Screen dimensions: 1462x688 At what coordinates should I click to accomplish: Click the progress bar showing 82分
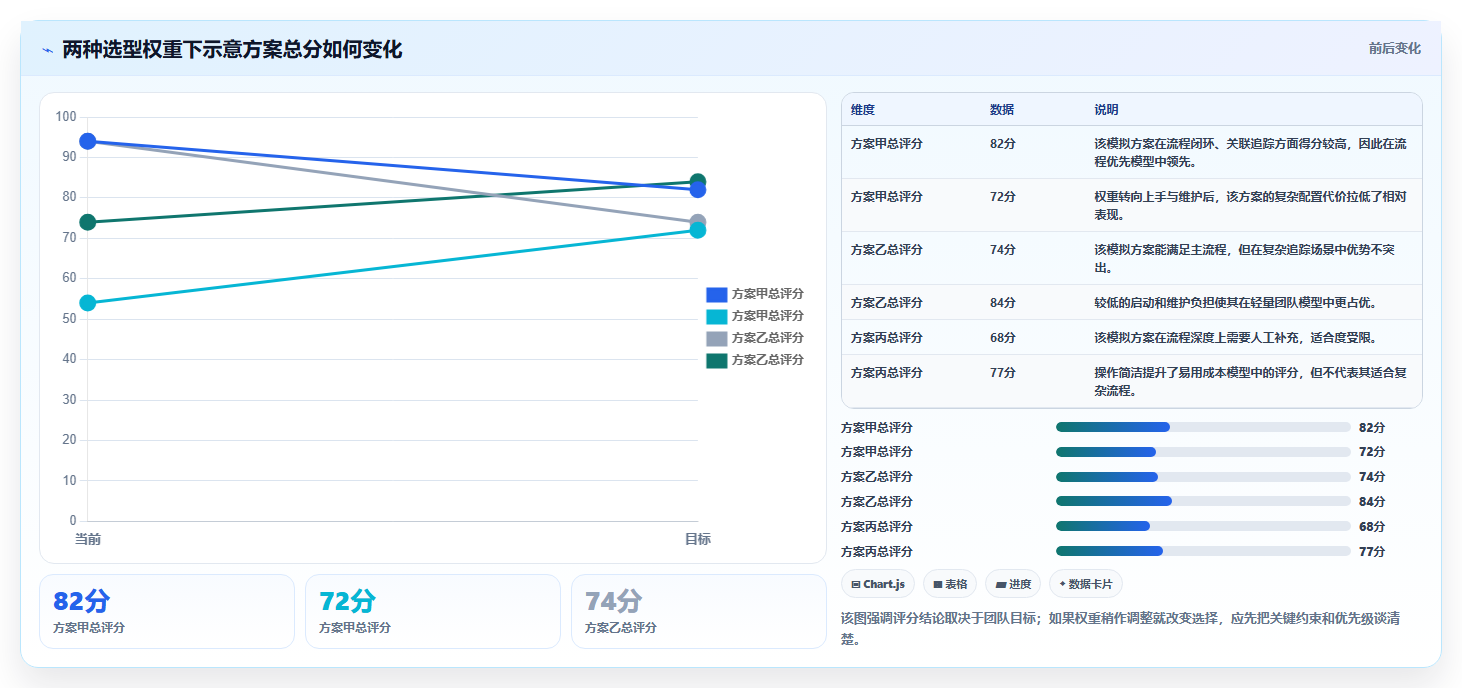(1203, 427)
